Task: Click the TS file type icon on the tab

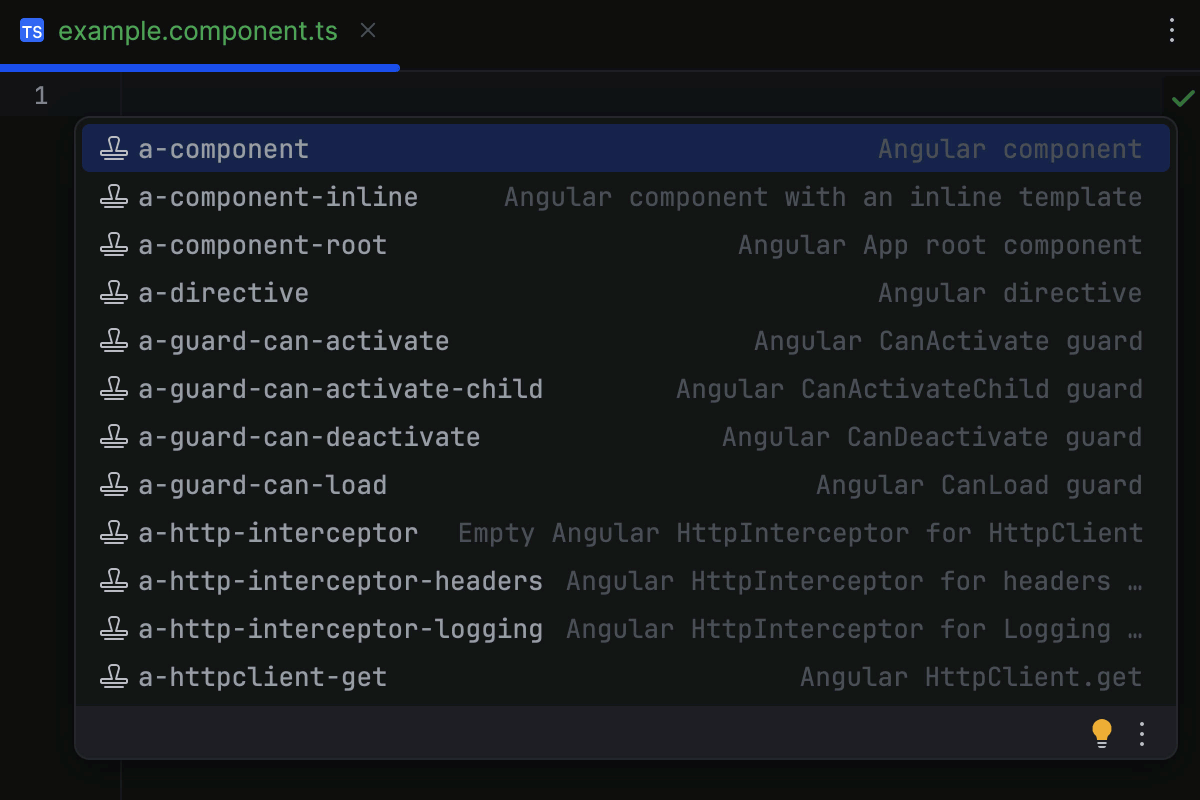Action: tap(32, 30)
